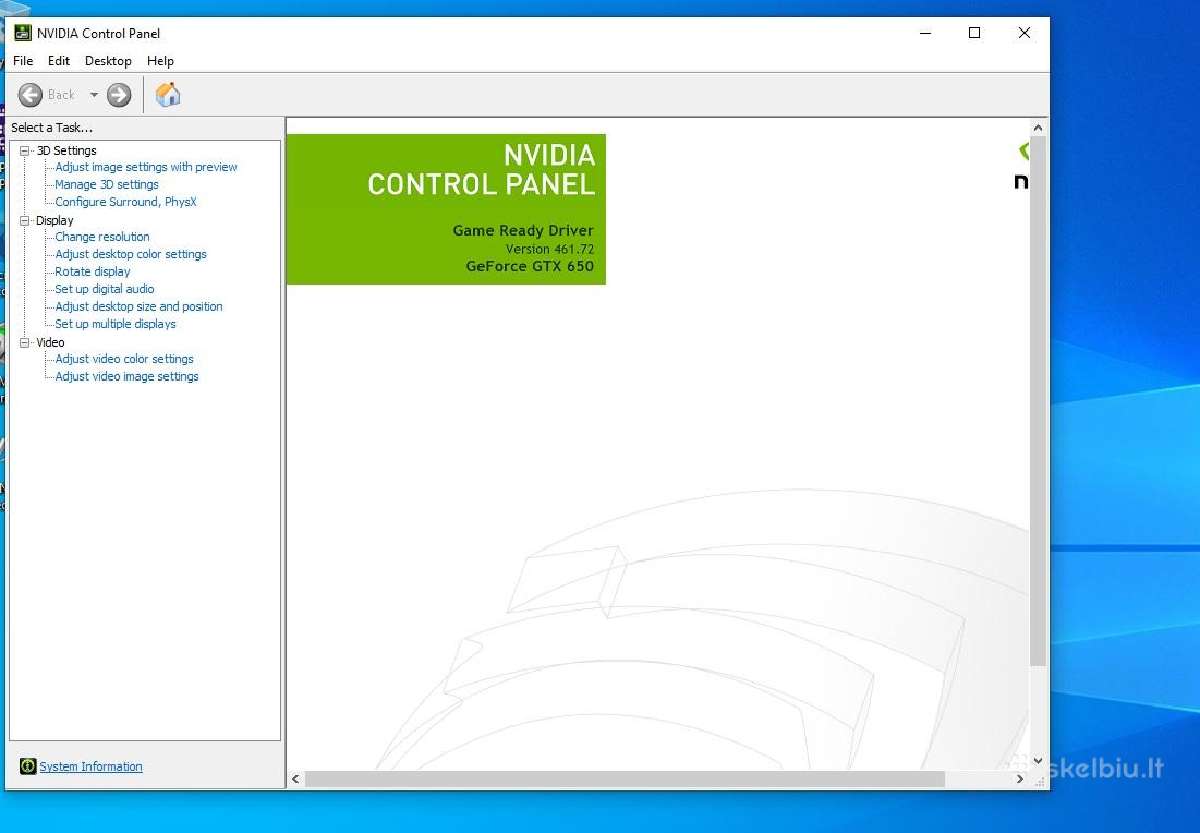
Task: Click the Game Ready Driver text
Action: click(x=523, y=231)
